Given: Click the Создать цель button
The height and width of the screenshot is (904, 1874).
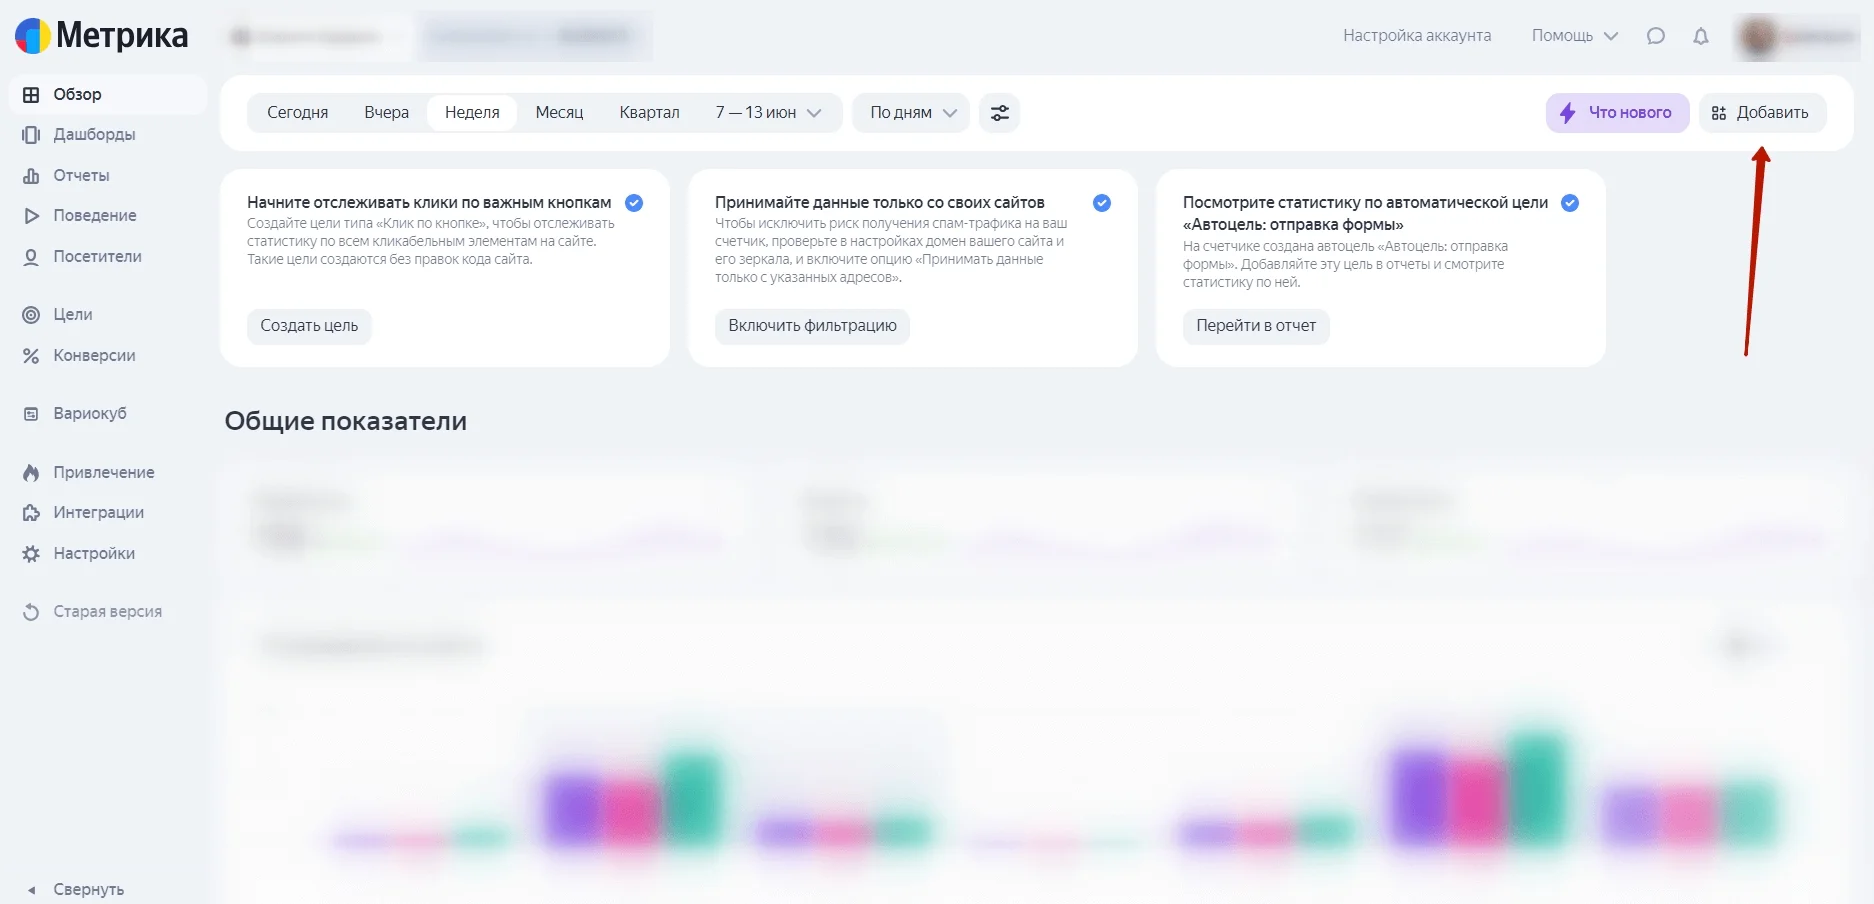Looking at the screenshot, I should click(309, 326).
